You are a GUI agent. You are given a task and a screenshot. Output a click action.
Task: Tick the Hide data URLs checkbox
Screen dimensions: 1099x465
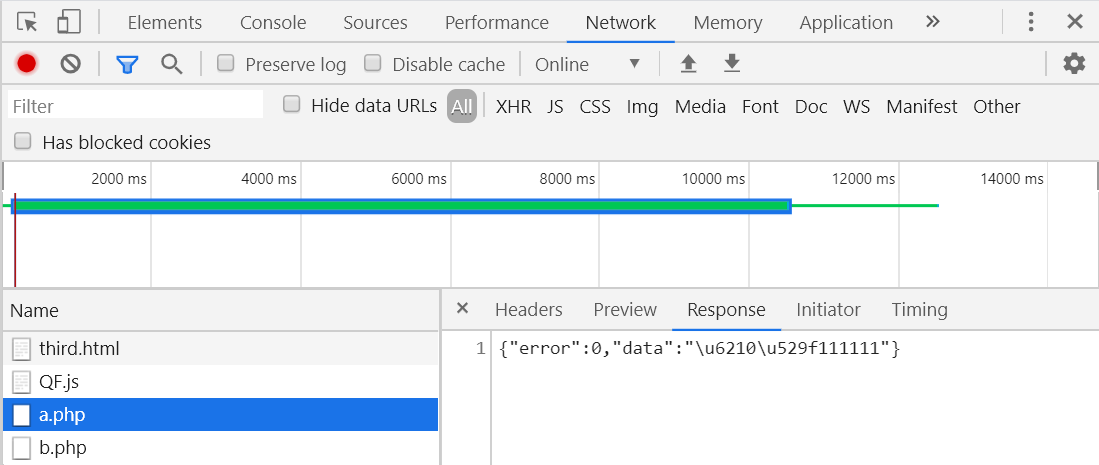point(292,105)
